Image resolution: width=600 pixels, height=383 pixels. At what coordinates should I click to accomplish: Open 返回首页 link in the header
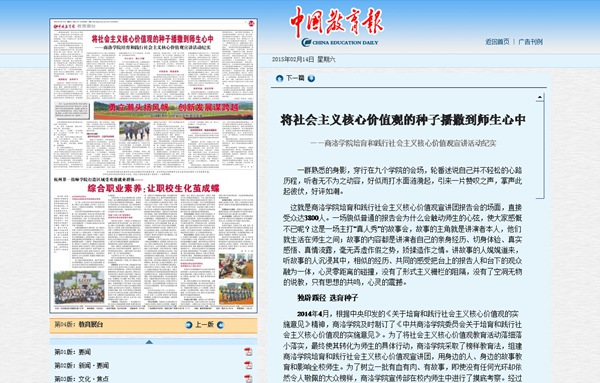tap(497, 42)
